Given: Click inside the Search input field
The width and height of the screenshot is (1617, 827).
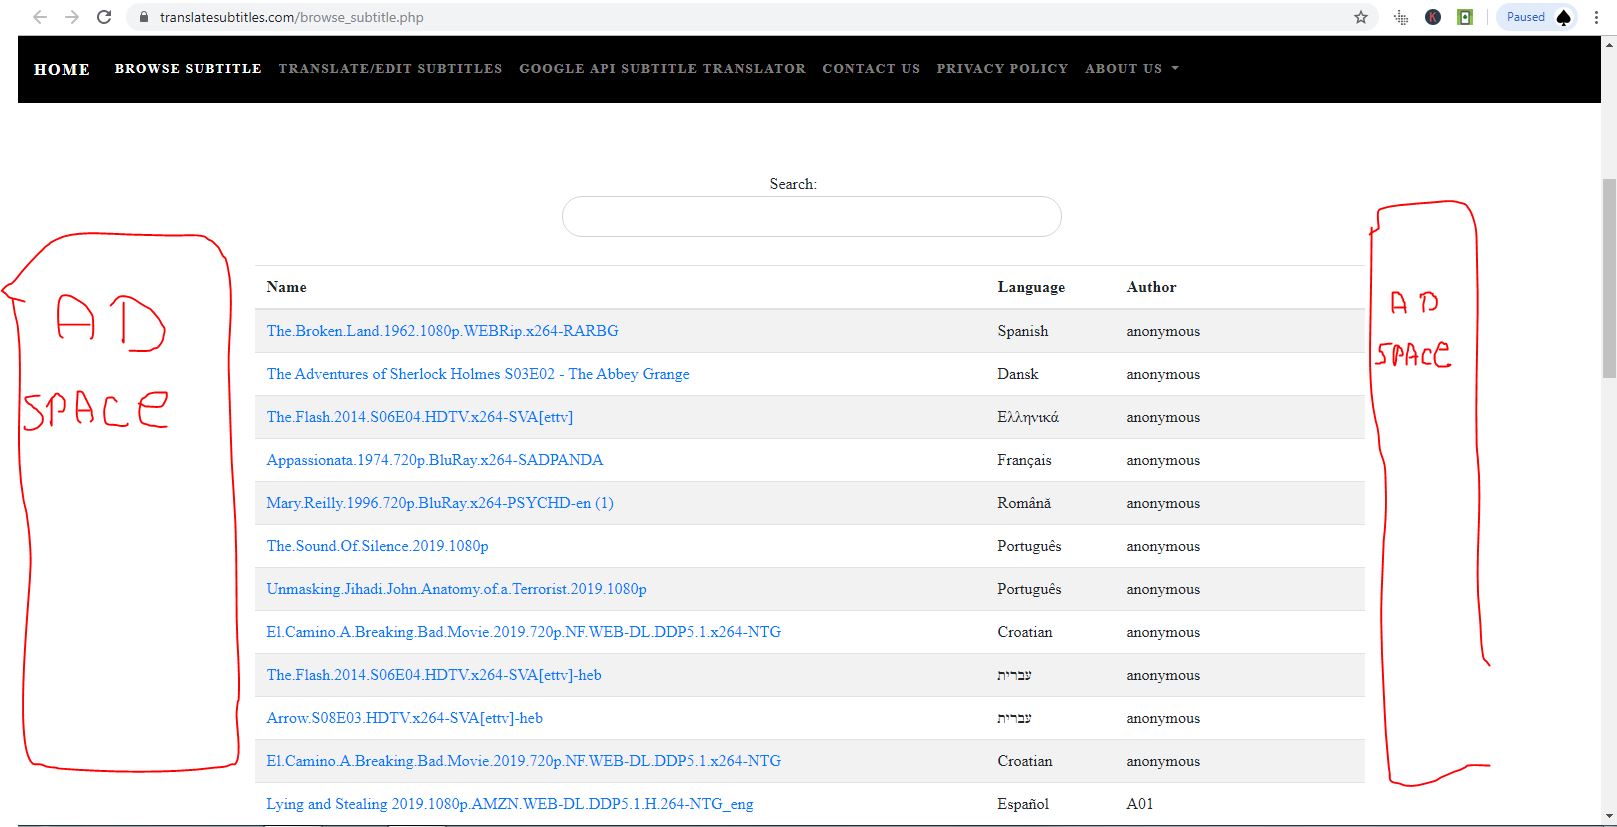Looking at the screenshot, I should pos(811,216).
